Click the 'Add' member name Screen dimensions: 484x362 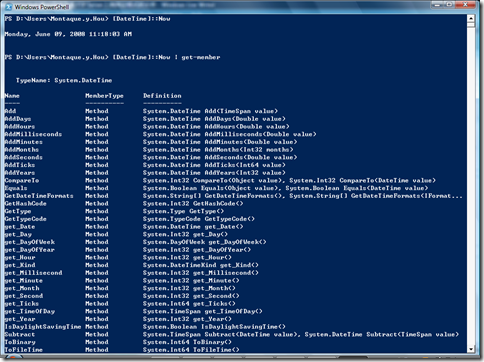click(10, 111)
